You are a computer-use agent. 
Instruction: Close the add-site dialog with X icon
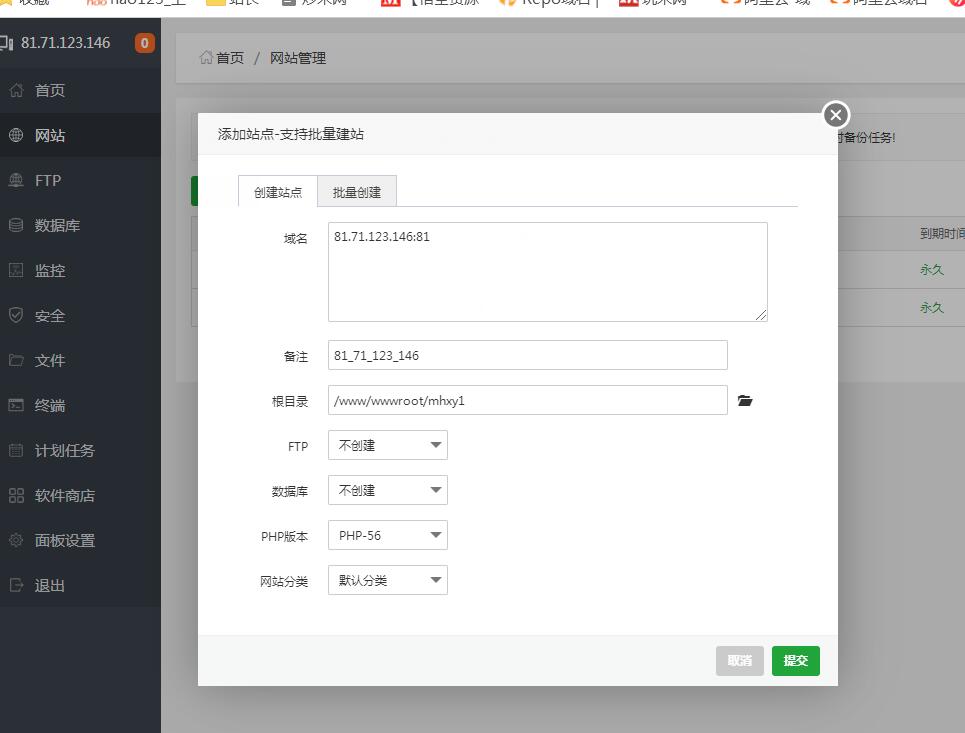836,115
